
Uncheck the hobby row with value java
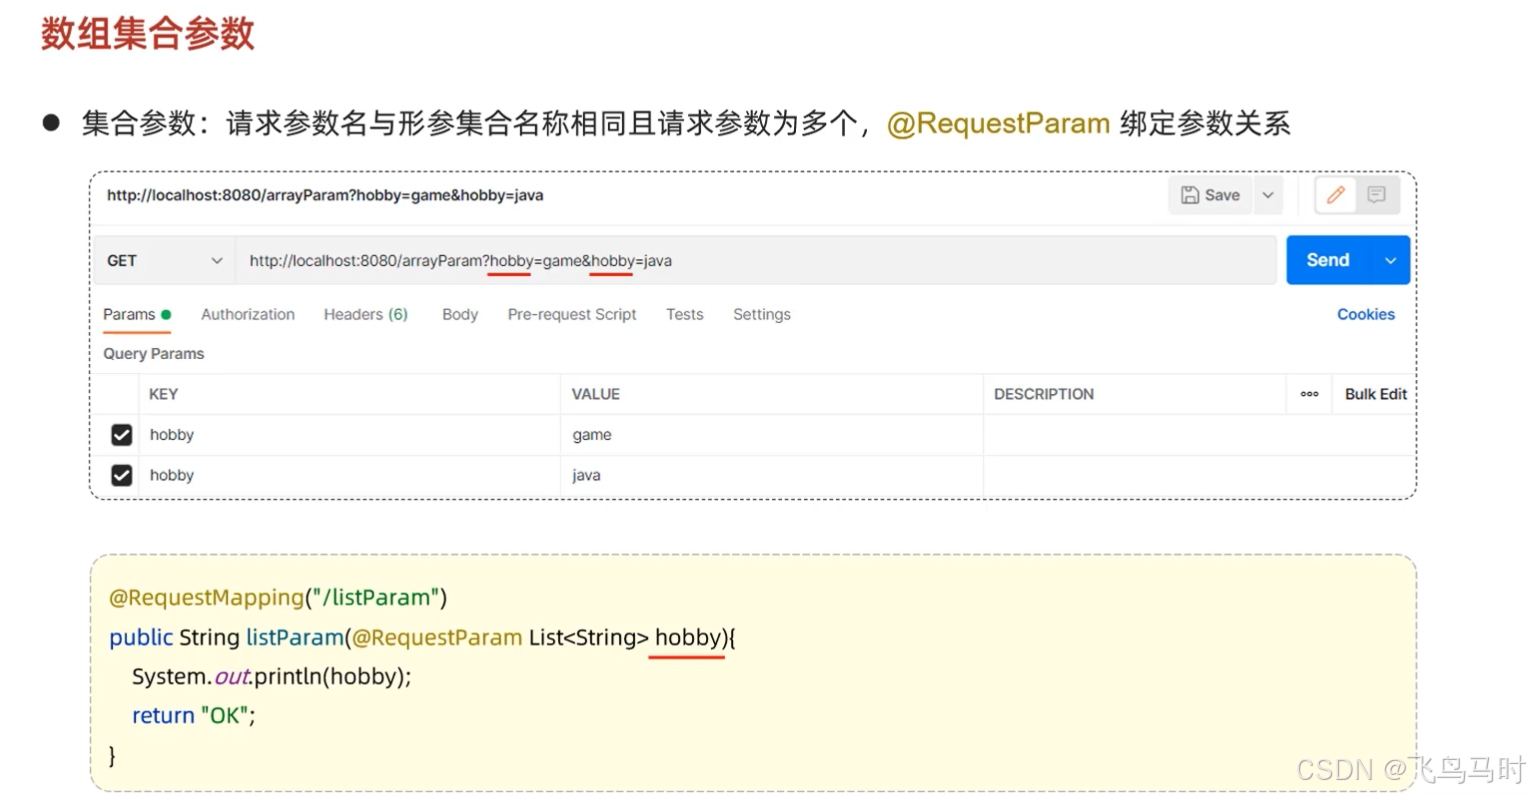pos(122,475)
